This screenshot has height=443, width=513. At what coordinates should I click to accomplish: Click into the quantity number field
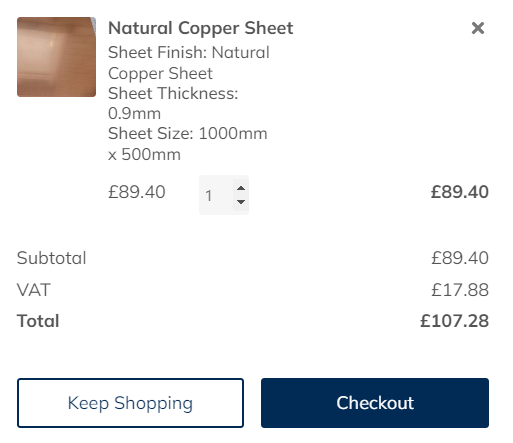(x=216, y=195)
